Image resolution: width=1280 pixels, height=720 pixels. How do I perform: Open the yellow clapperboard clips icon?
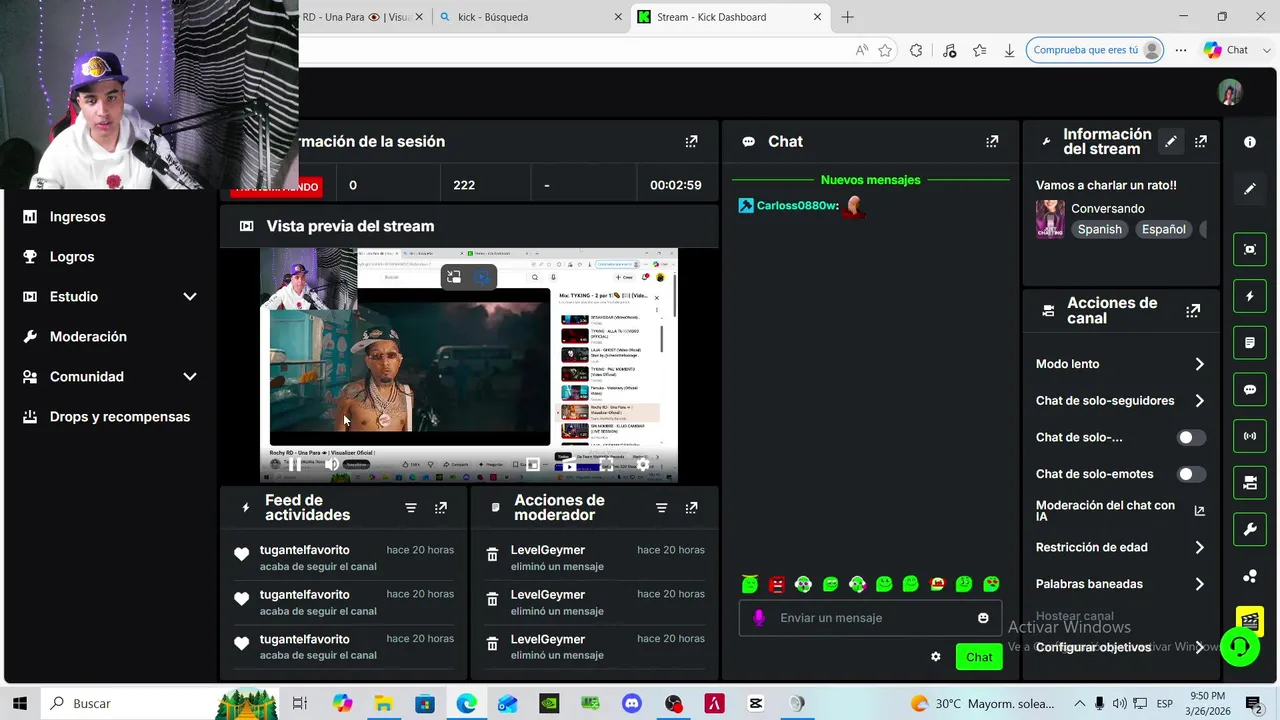click(1250, 619)
